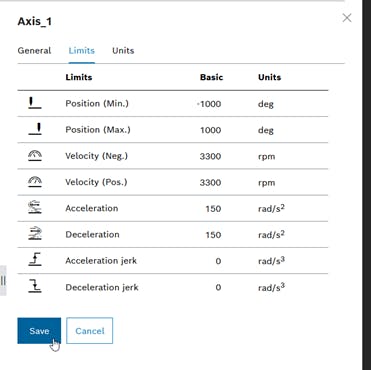Edit the Deceleration jerk value 0
371x370 pixels.
(x=218, y=287)
